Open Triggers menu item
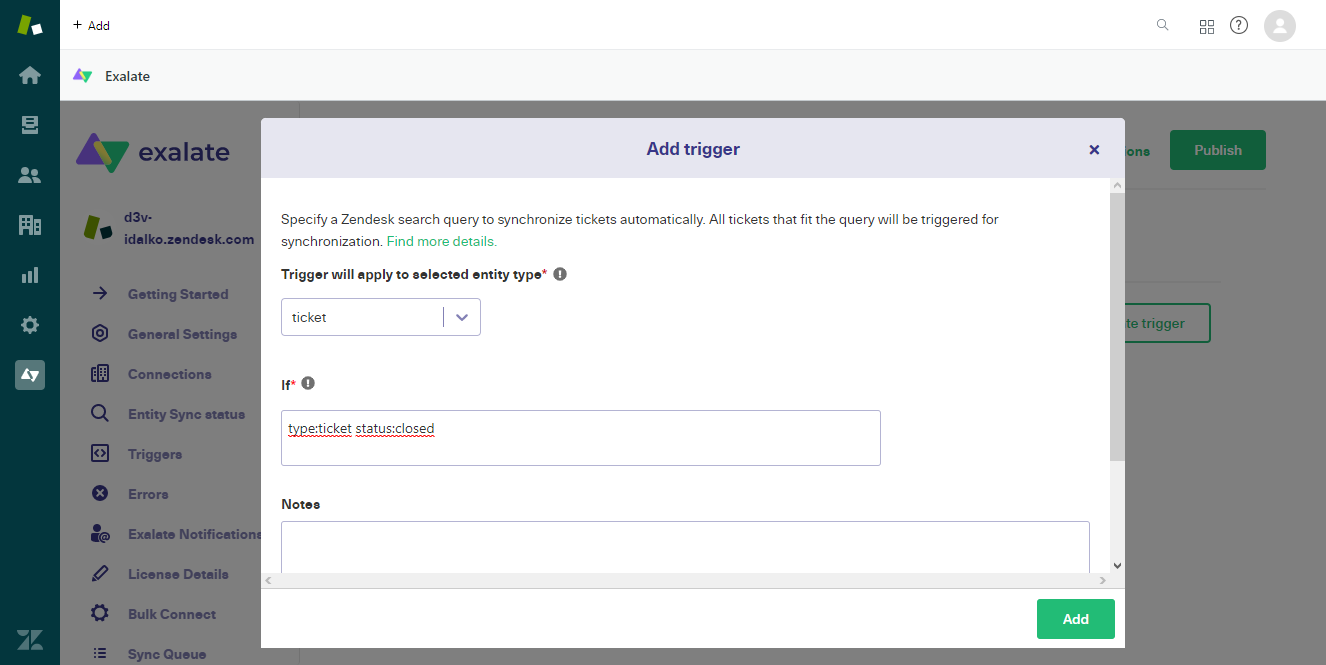The height and width of the screenshot is (665, 1326). (155, 454)
